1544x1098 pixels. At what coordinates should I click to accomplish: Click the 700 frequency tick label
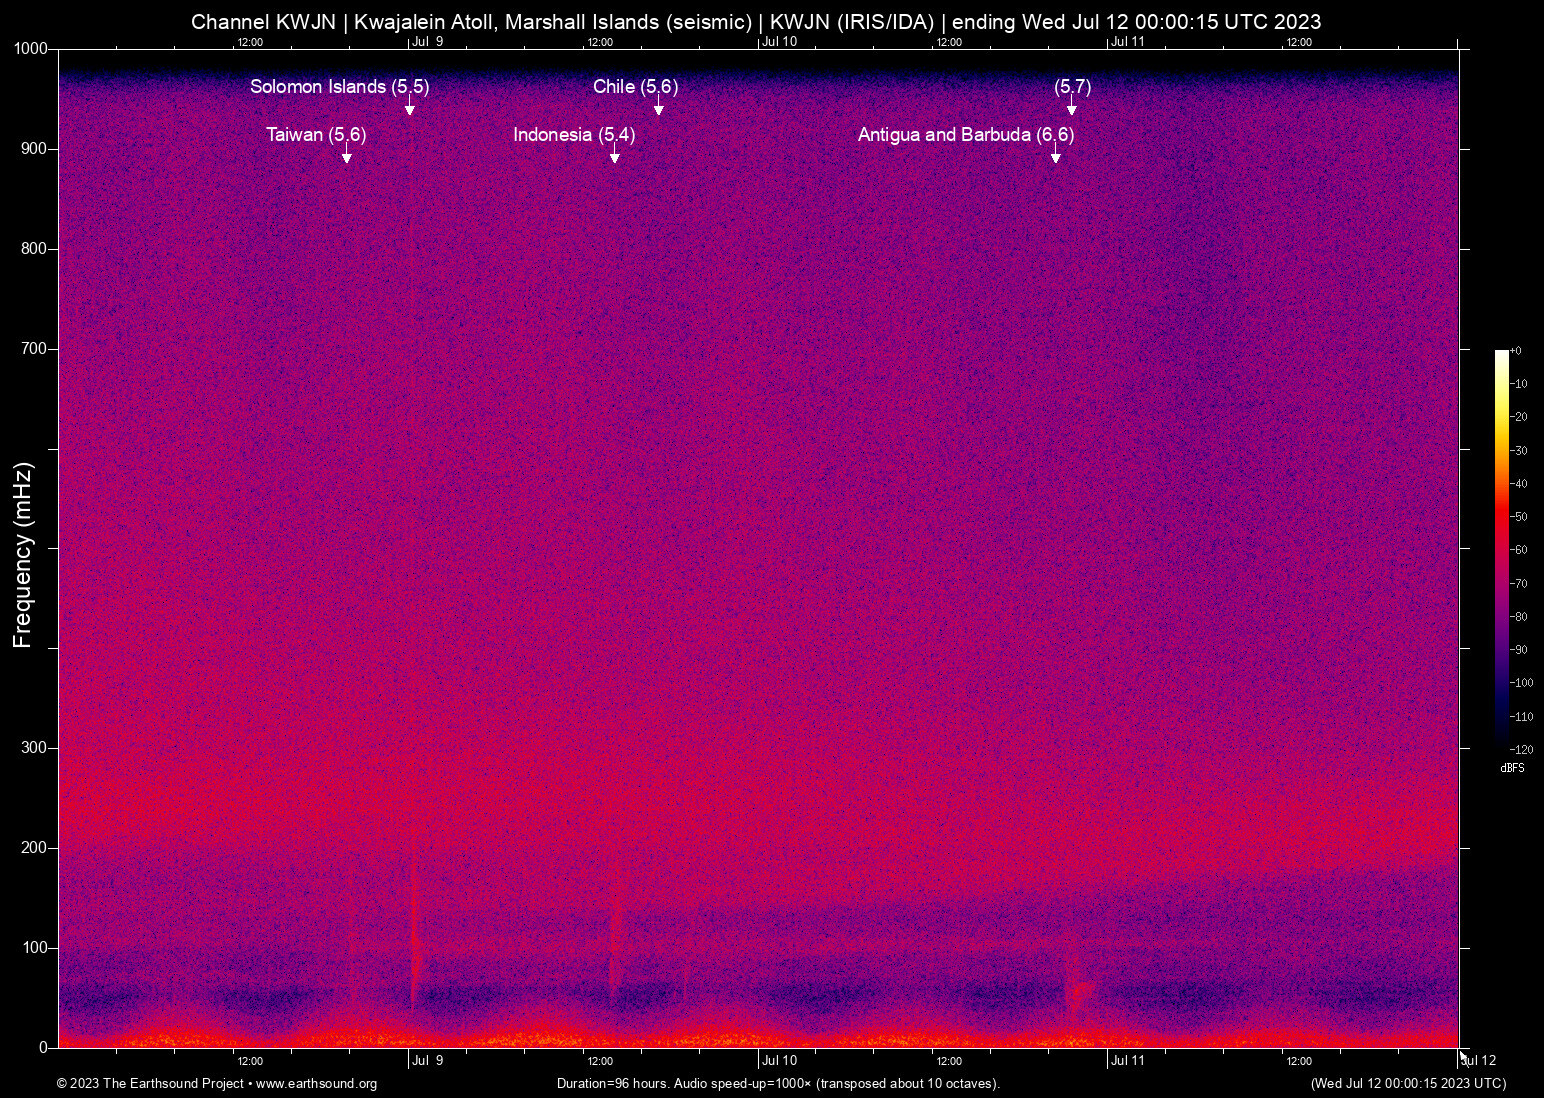point(35,349)
